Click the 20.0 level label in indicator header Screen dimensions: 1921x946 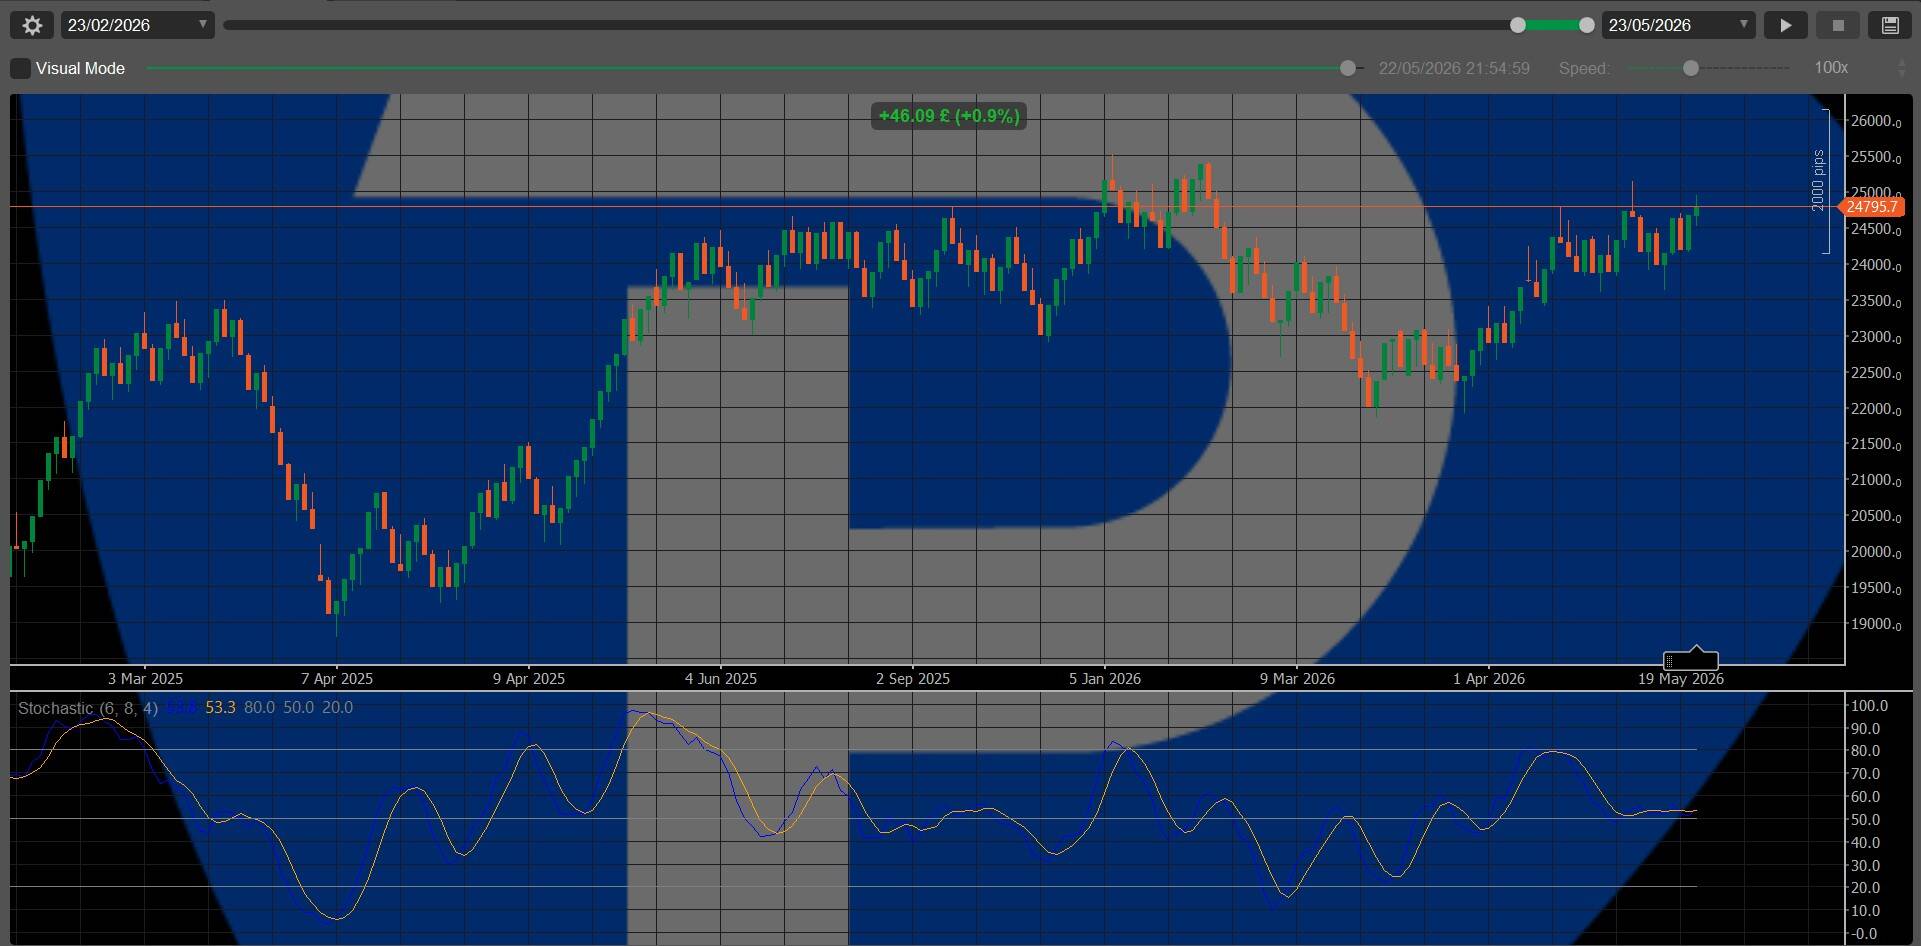tap(337, 708)
